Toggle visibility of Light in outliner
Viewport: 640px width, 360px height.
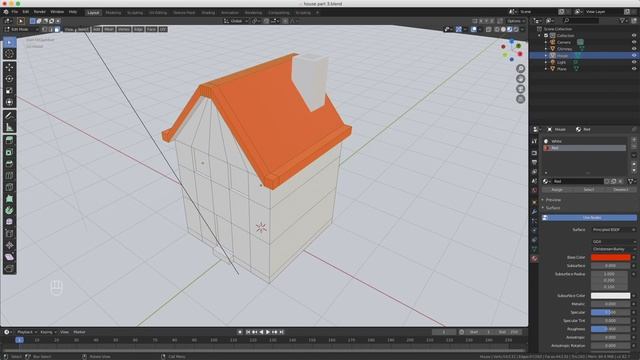click(x=634, y=62)
